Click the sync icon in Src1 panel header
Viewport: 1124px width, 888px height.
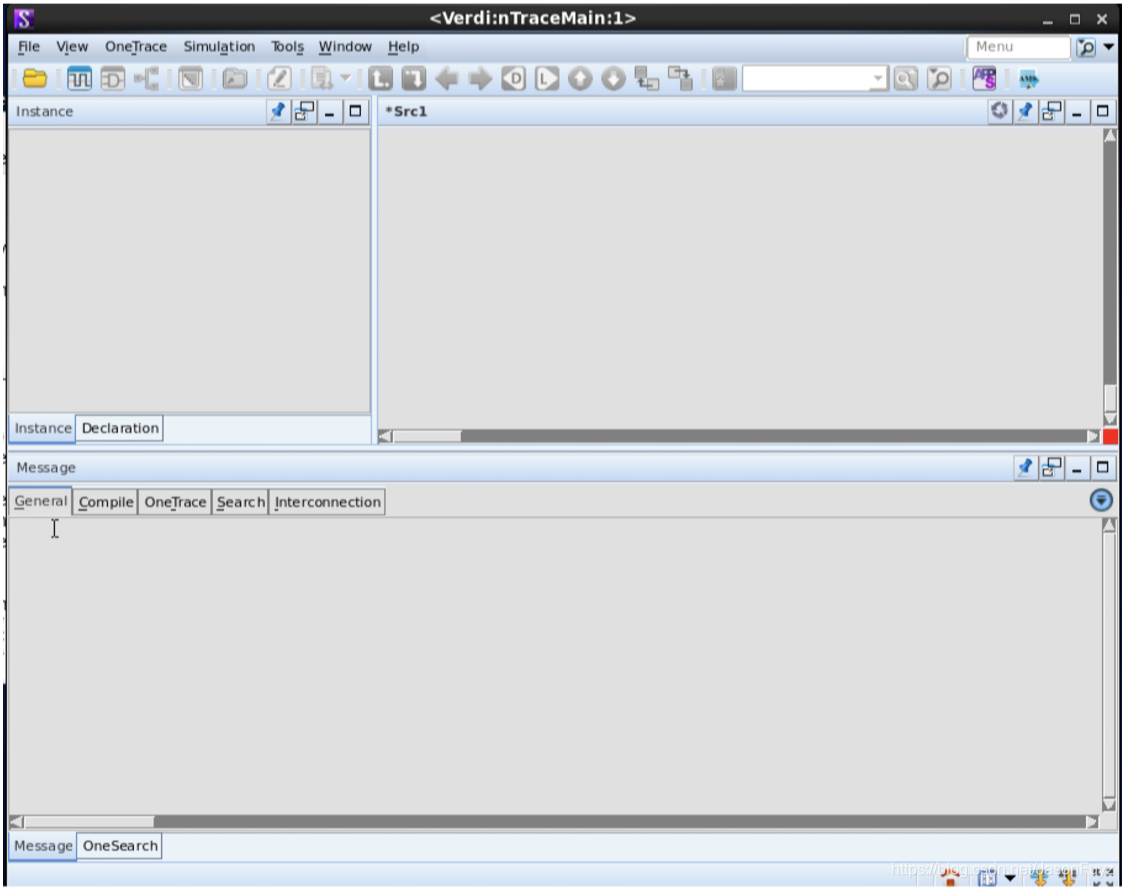(999, 111)
